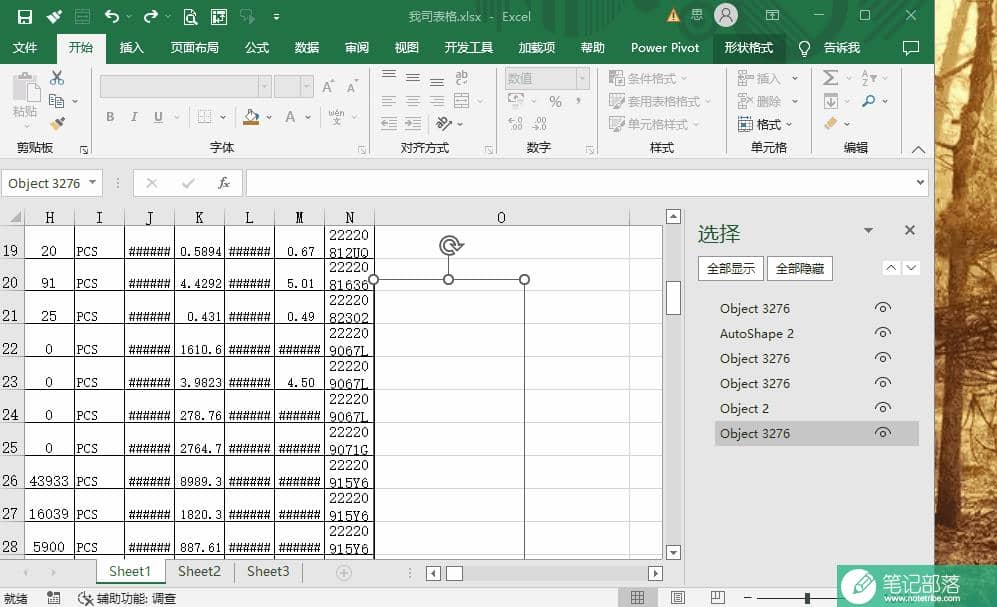Click the vertical scrollbar thumb of the sheet
This screenshot has height=607, width=997.
pos(673,297)
